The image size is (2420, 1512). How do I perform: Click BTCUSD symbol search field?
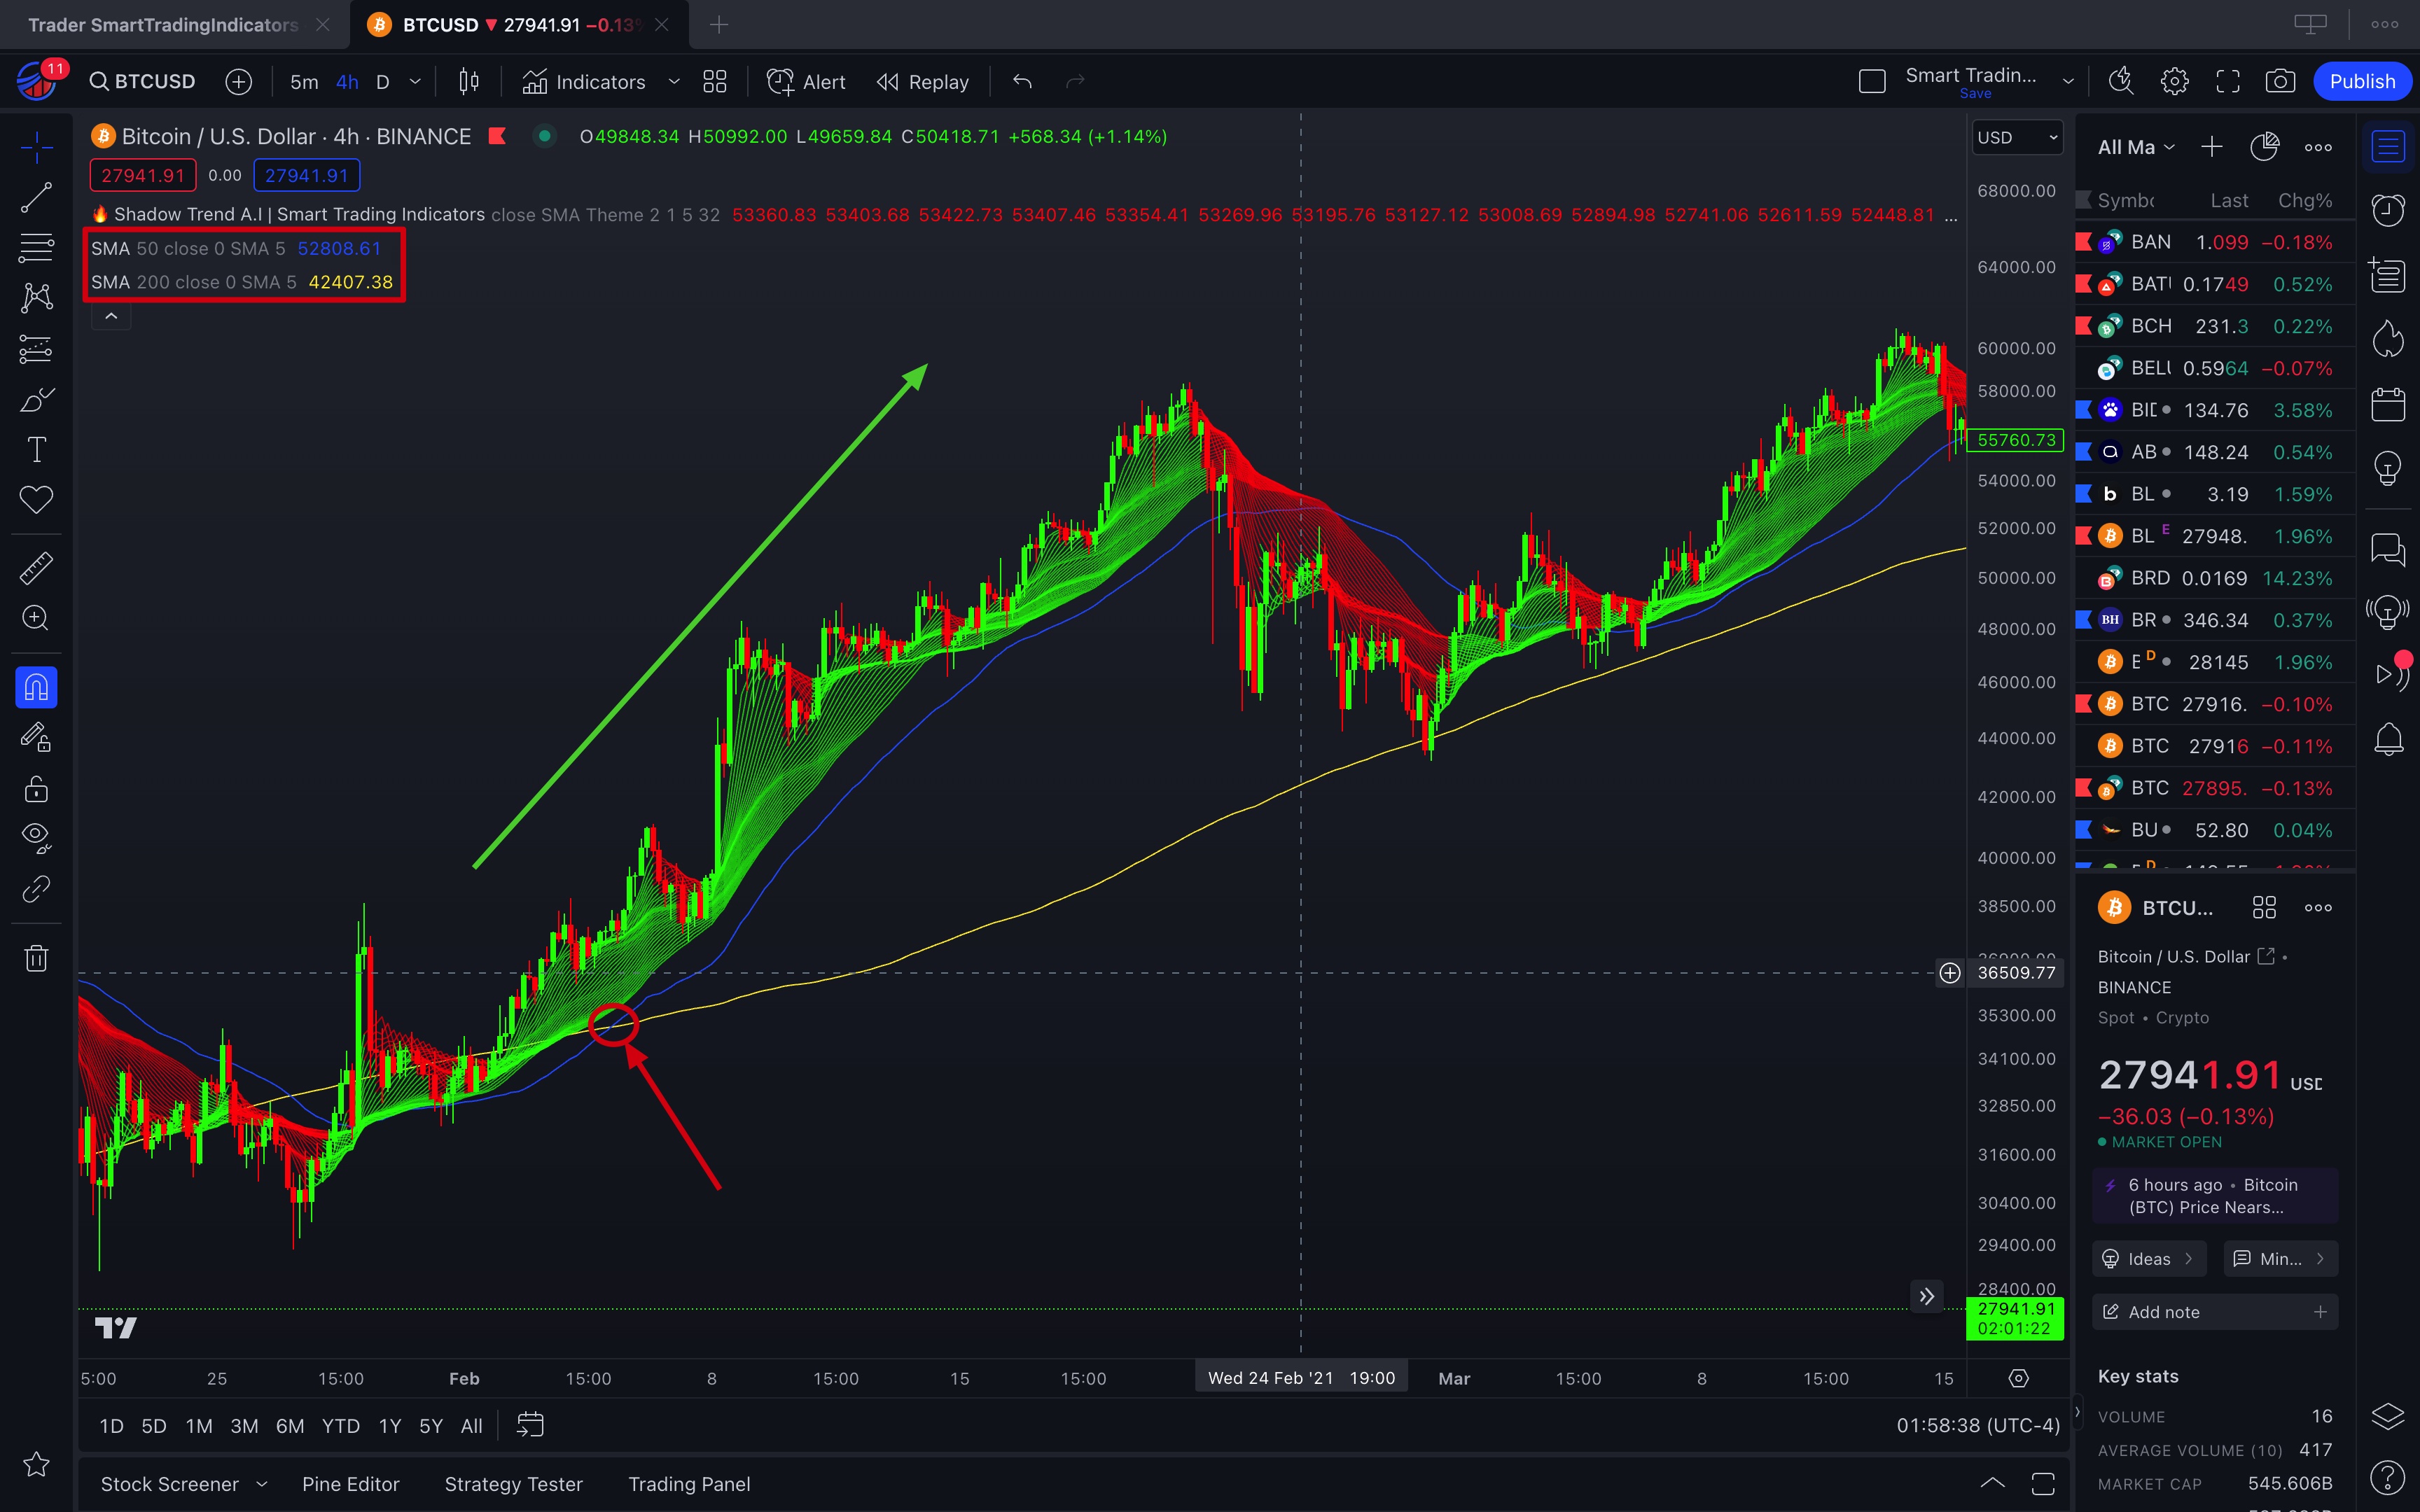(143, 82)
